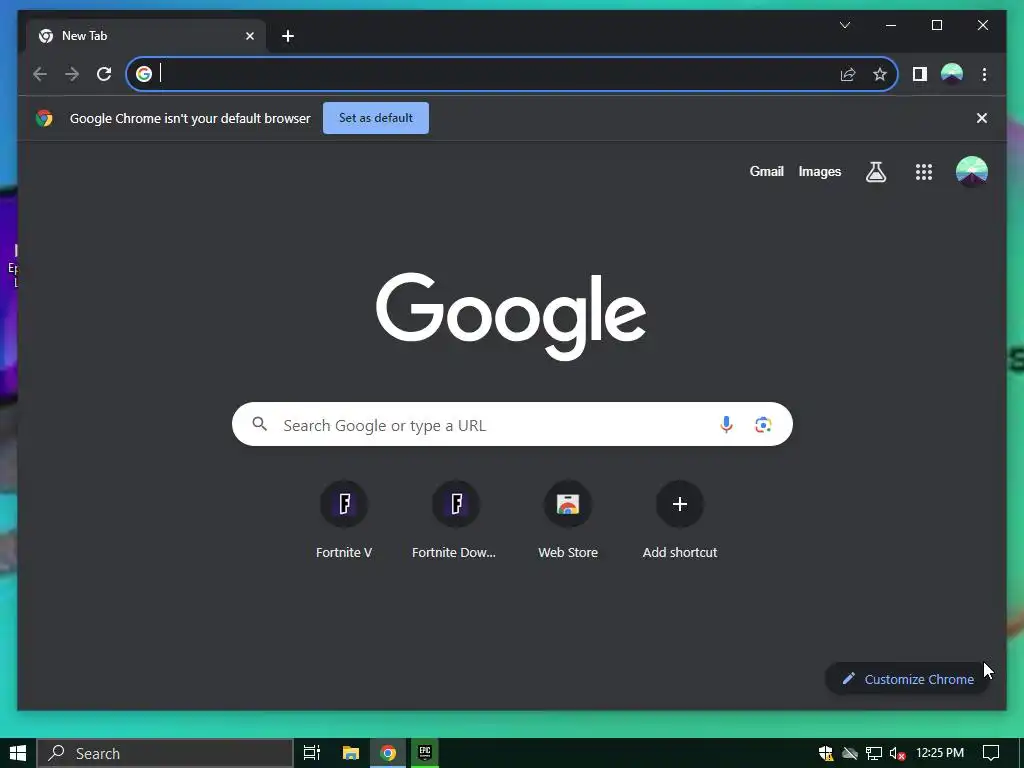
Task: Dismiss the default browser notification bar
Action: [982, 118]
